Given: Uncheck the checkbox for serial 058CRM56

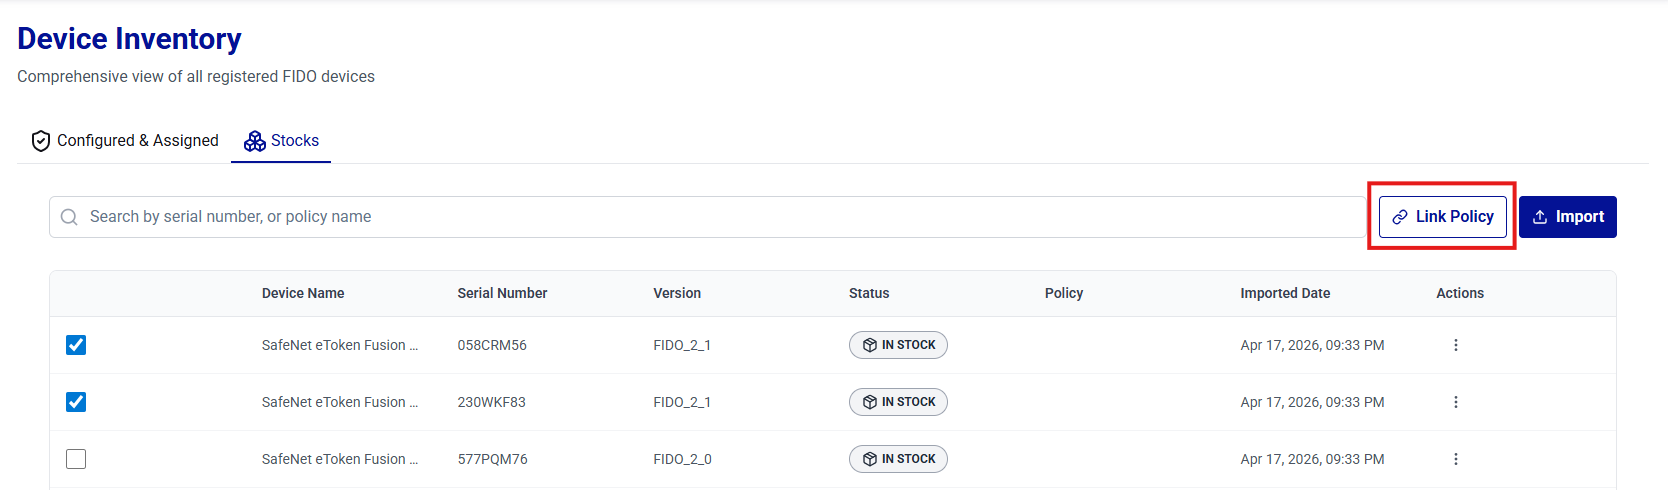Looking at the screenshot, I should pos(76,345).
